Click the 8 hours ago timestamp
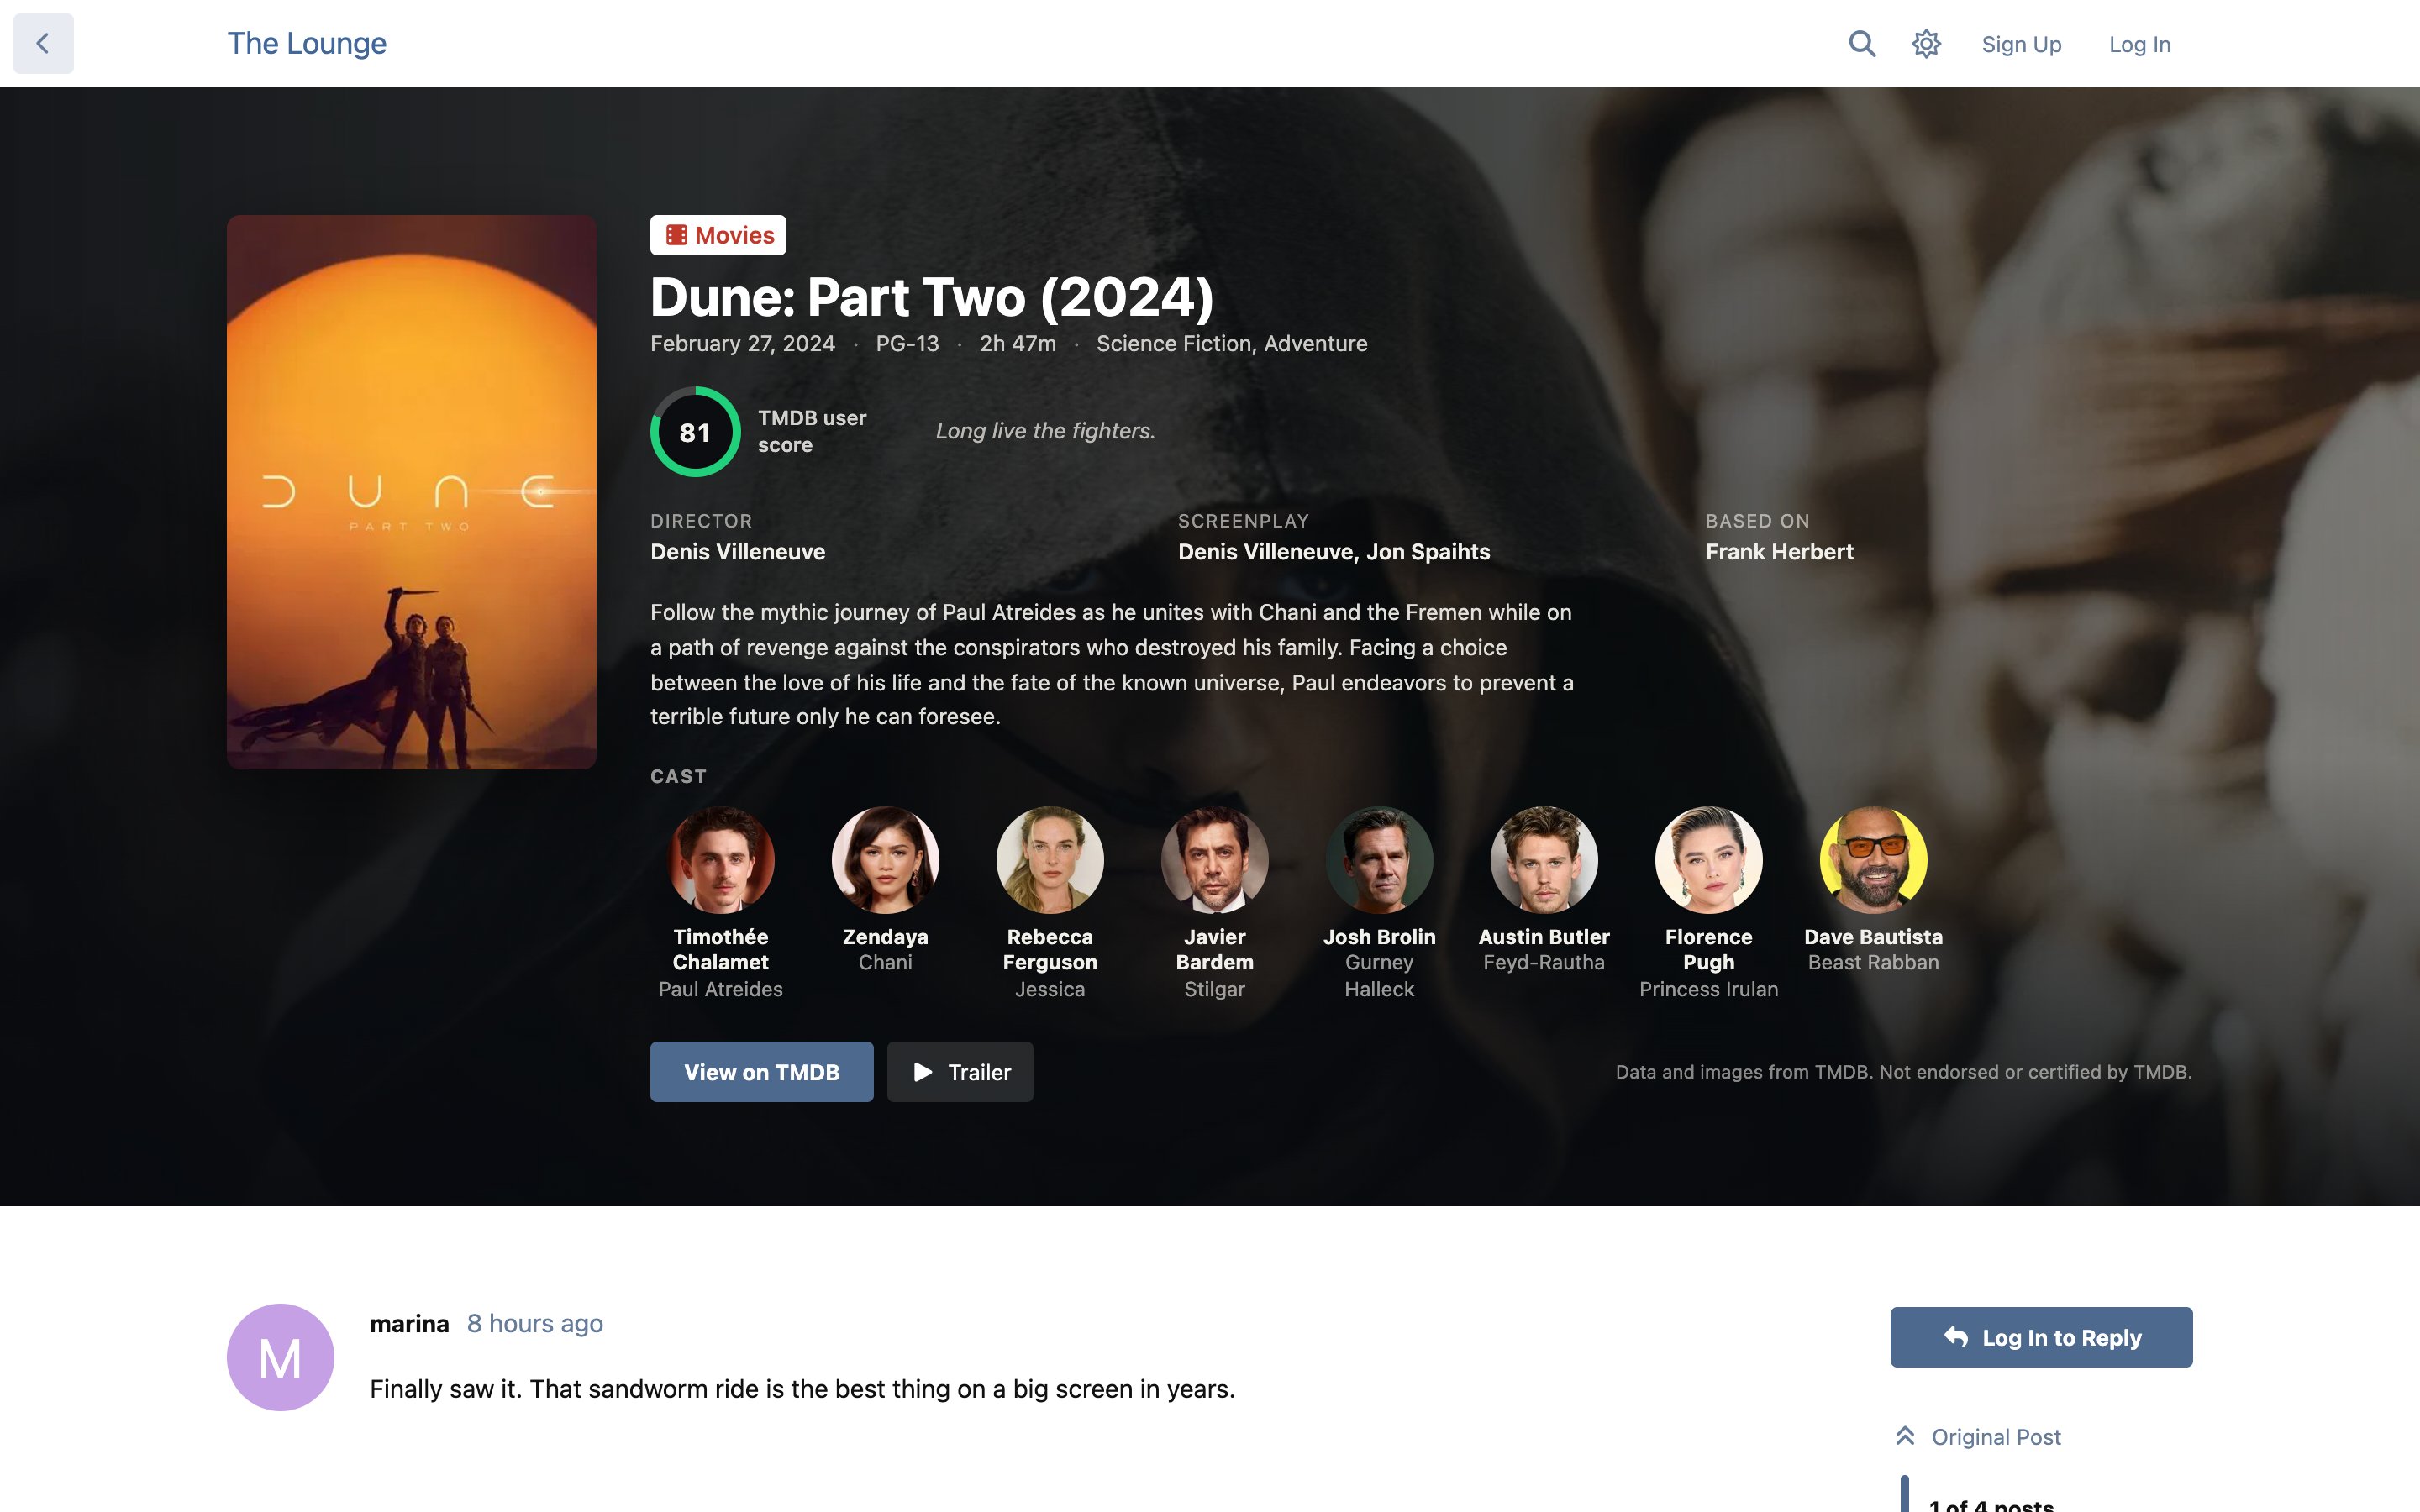 (535, 1323)
